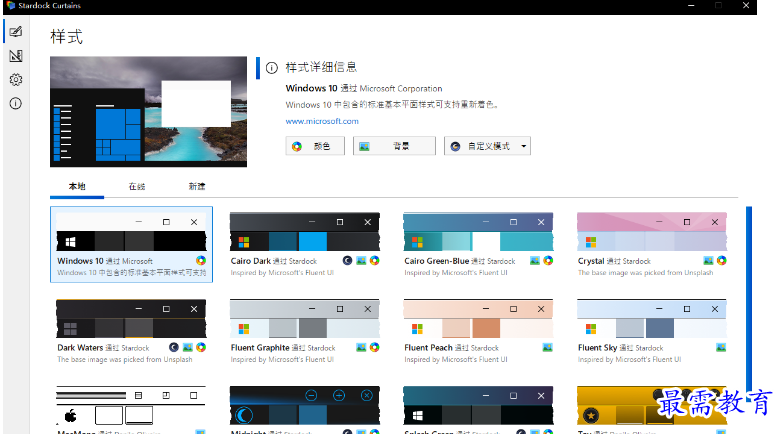Select the Fluent Sky style thumbnail
The height and width of the screenshot is (434, 781).
click(651, 319)
